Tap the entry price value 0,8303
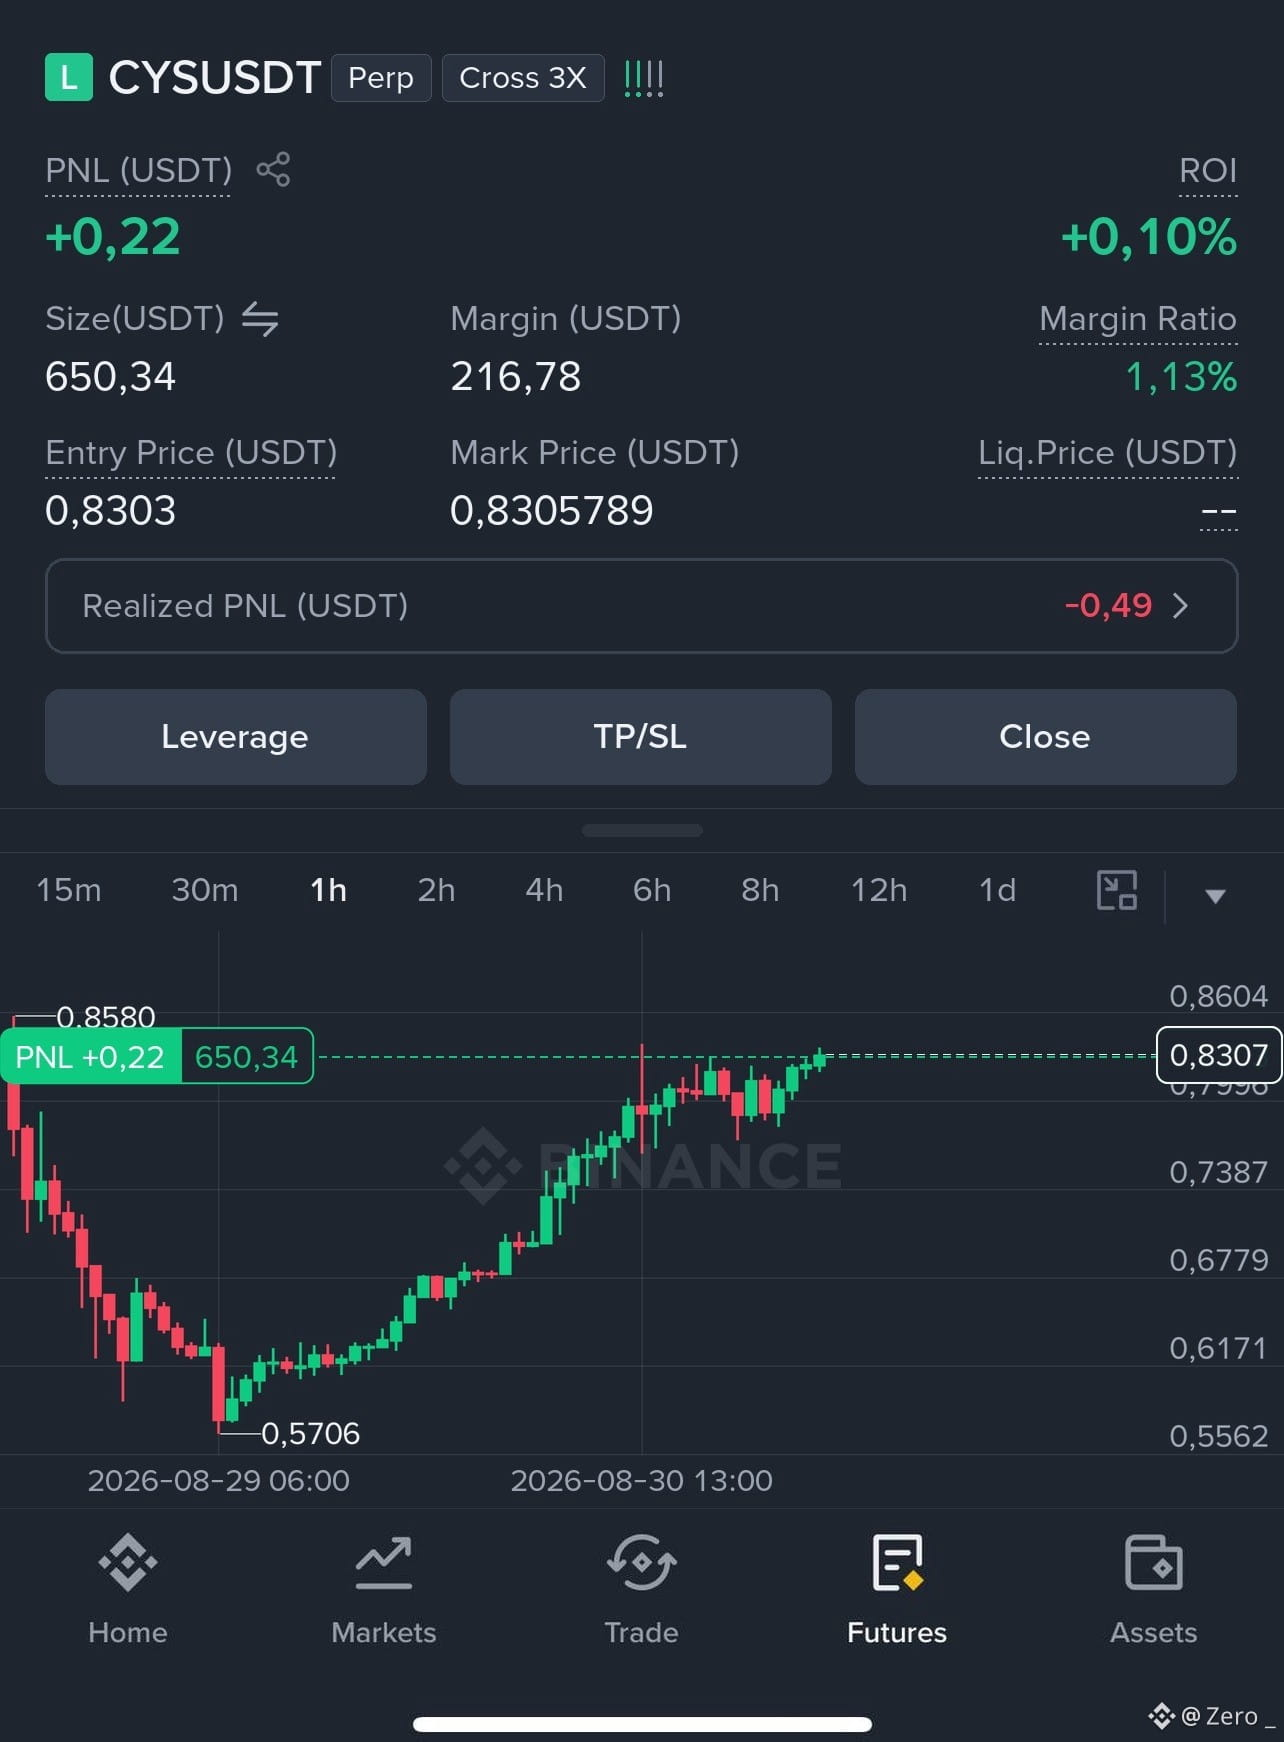The width and height of the screenshot is (1284, 1742). click(111, 511)
